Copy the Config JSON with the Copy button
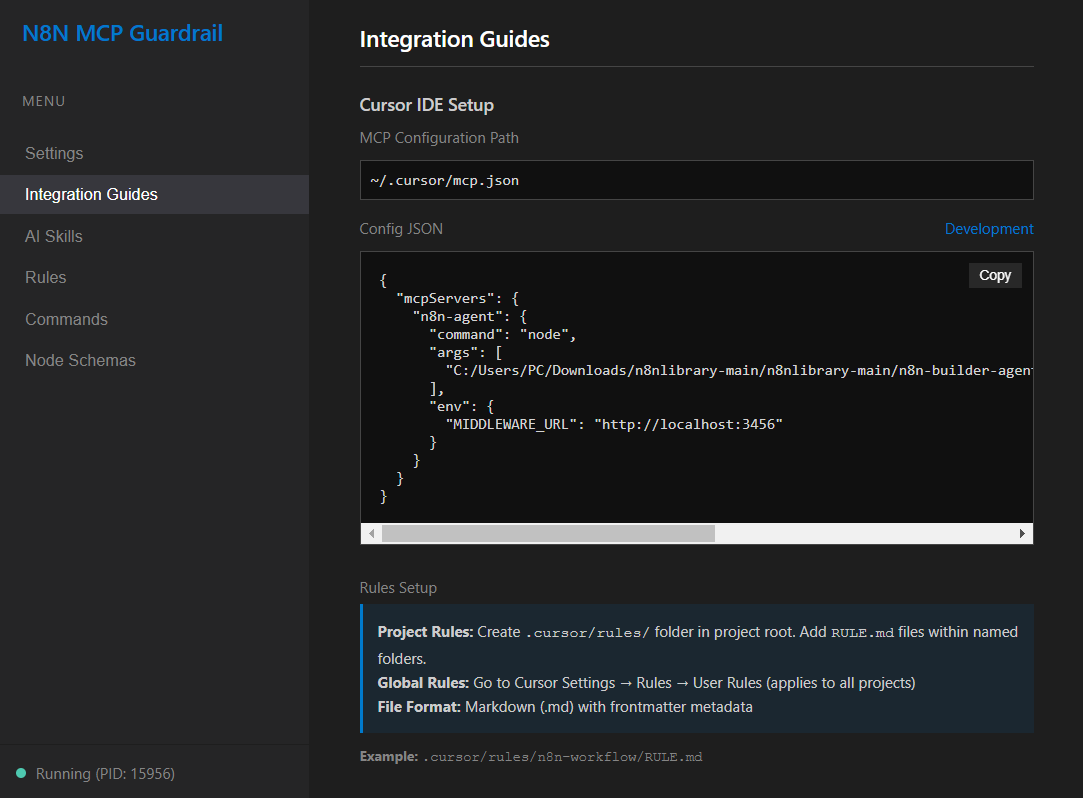The width and height of the screenshot is (1083, 798). (x=995, y=274)
